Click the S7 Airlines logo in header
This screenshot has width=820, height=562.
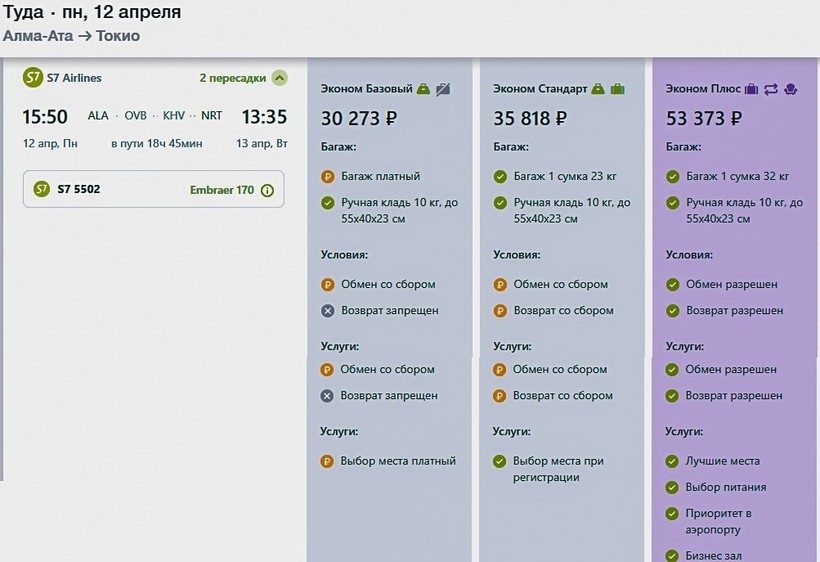(x=33, y=78)
